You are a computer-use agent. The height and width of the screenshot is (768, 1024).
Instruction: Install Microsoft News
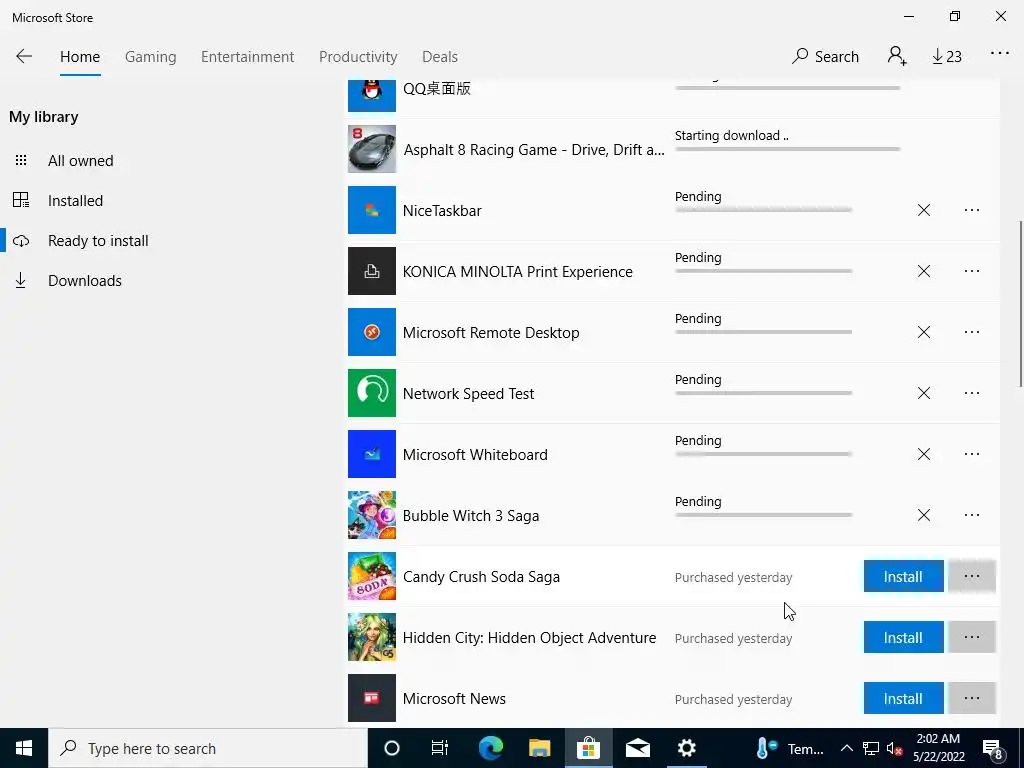[903, 698]
